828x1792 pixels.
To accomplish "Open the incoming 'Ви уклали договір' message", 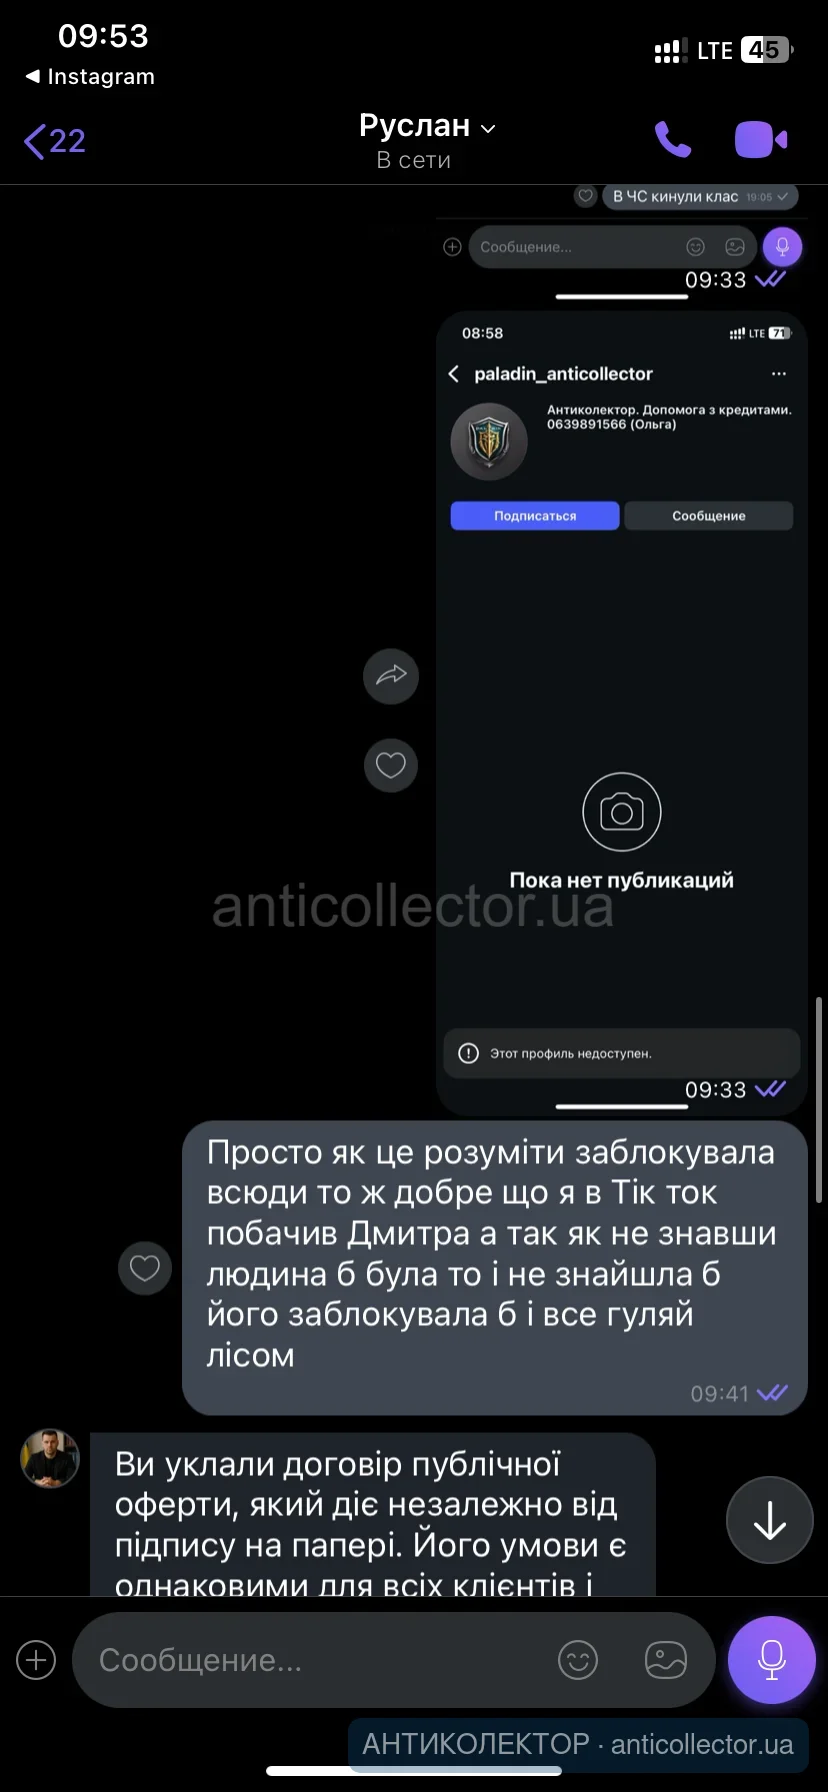I will coord(373,1514).
